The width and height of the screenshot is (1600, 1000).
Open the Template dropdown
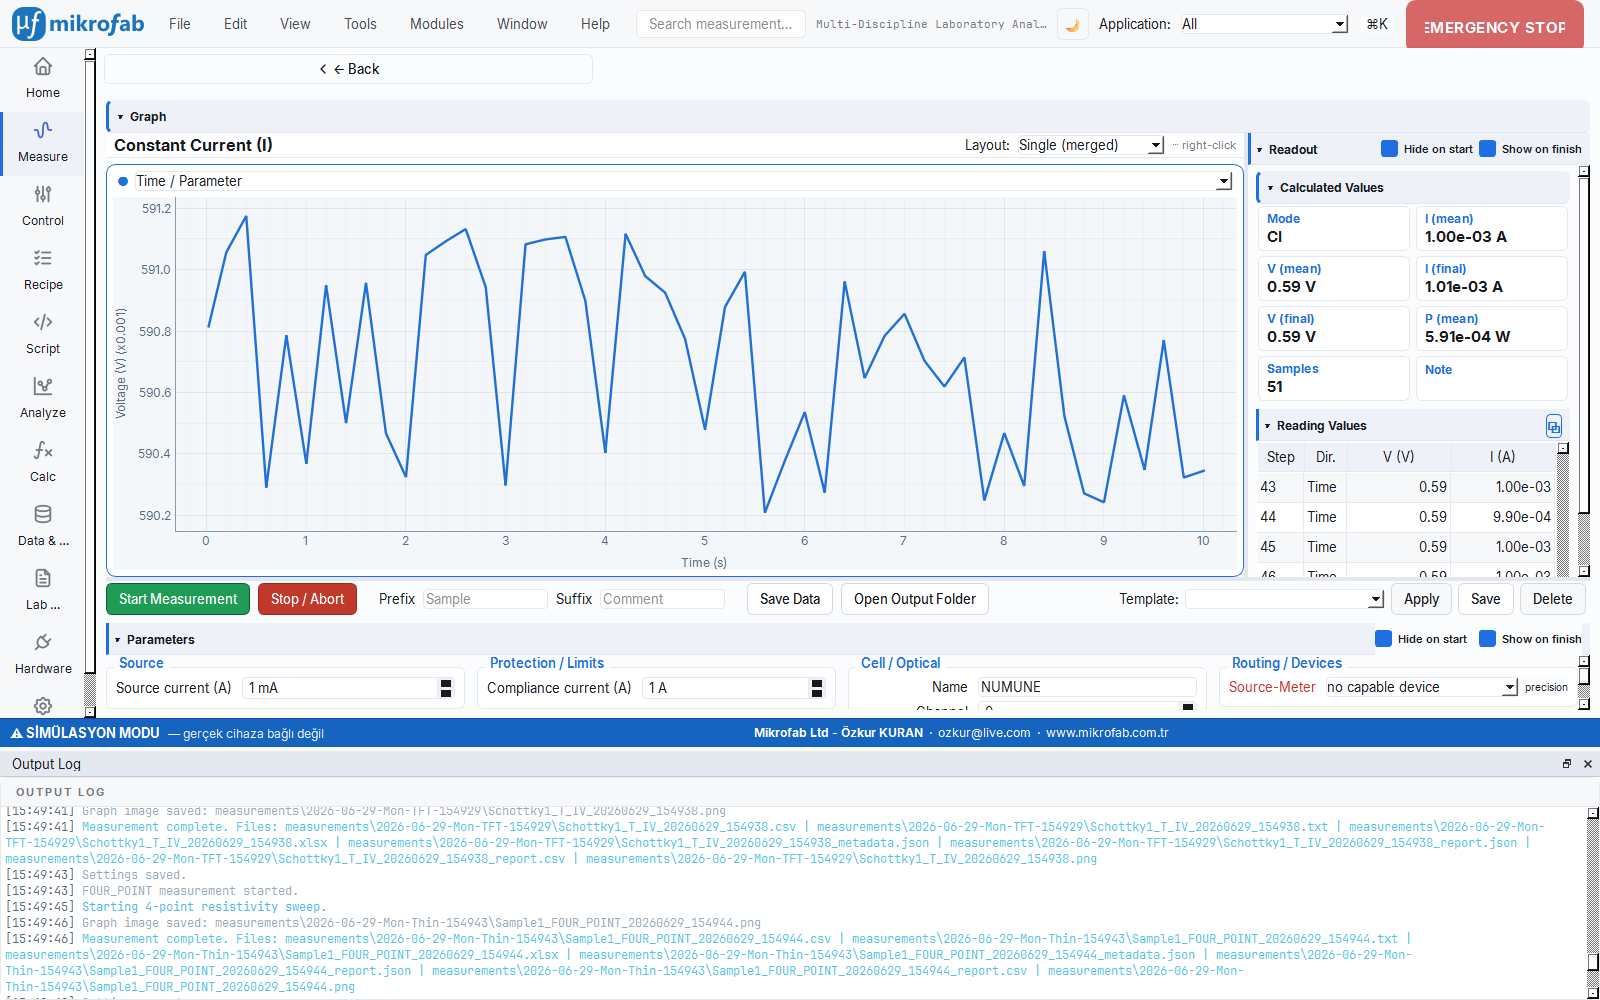point(1285,599)
